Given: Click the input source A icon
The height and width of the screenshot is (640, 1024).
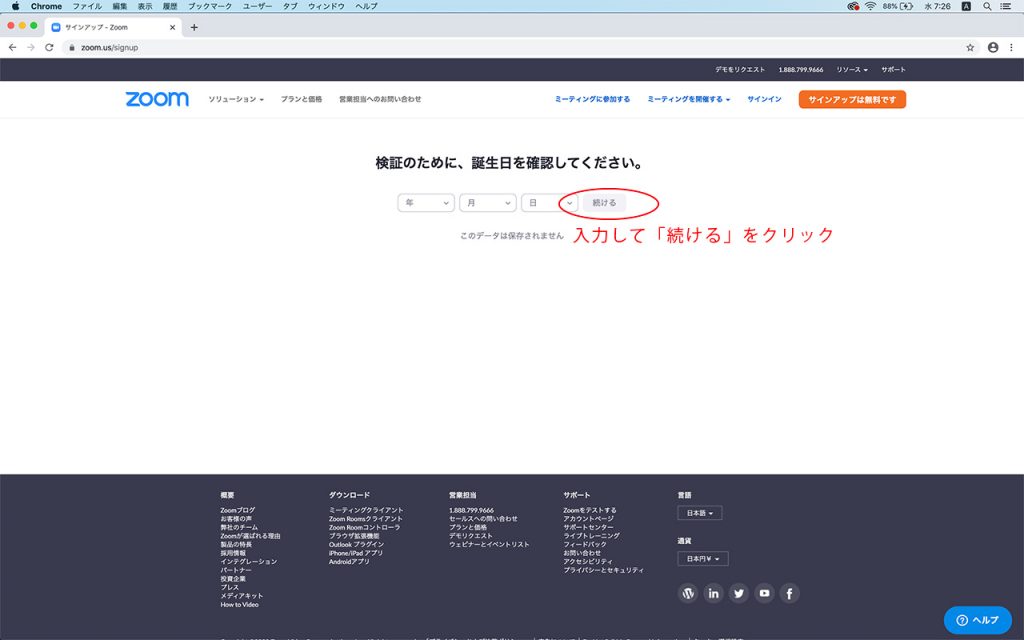Looking at the screenshot, I should point(966,6).
